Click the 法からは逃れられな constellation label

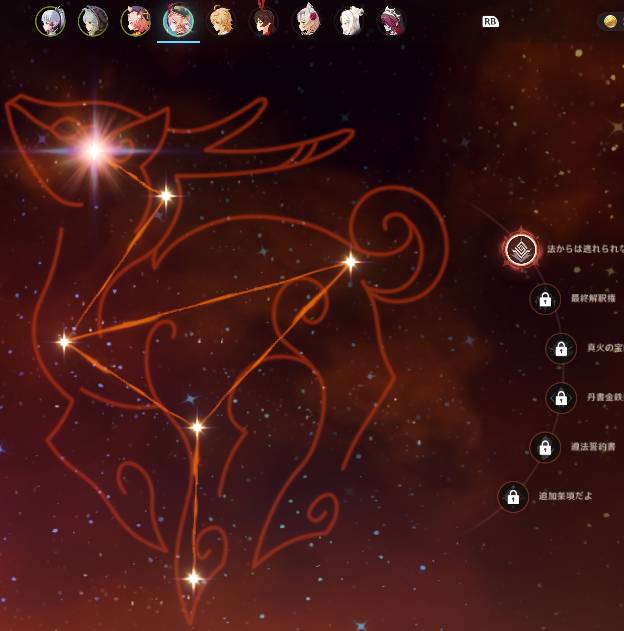[585, 249]
